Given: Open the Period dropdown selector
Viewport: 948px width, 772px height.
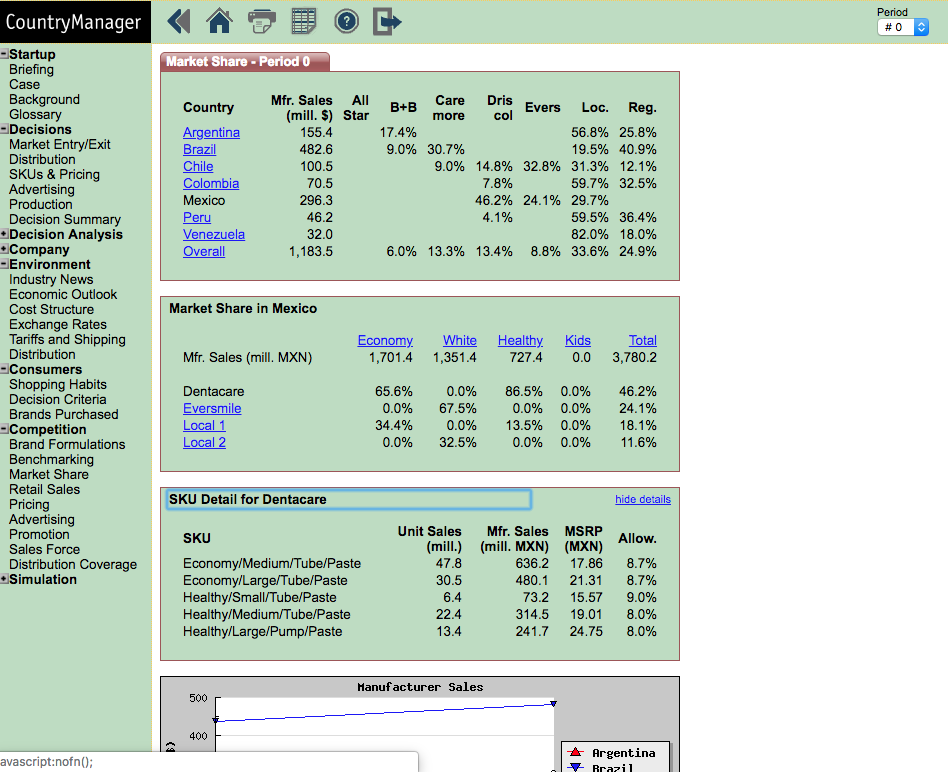Looking at the screenshot, I should (903, 27).
